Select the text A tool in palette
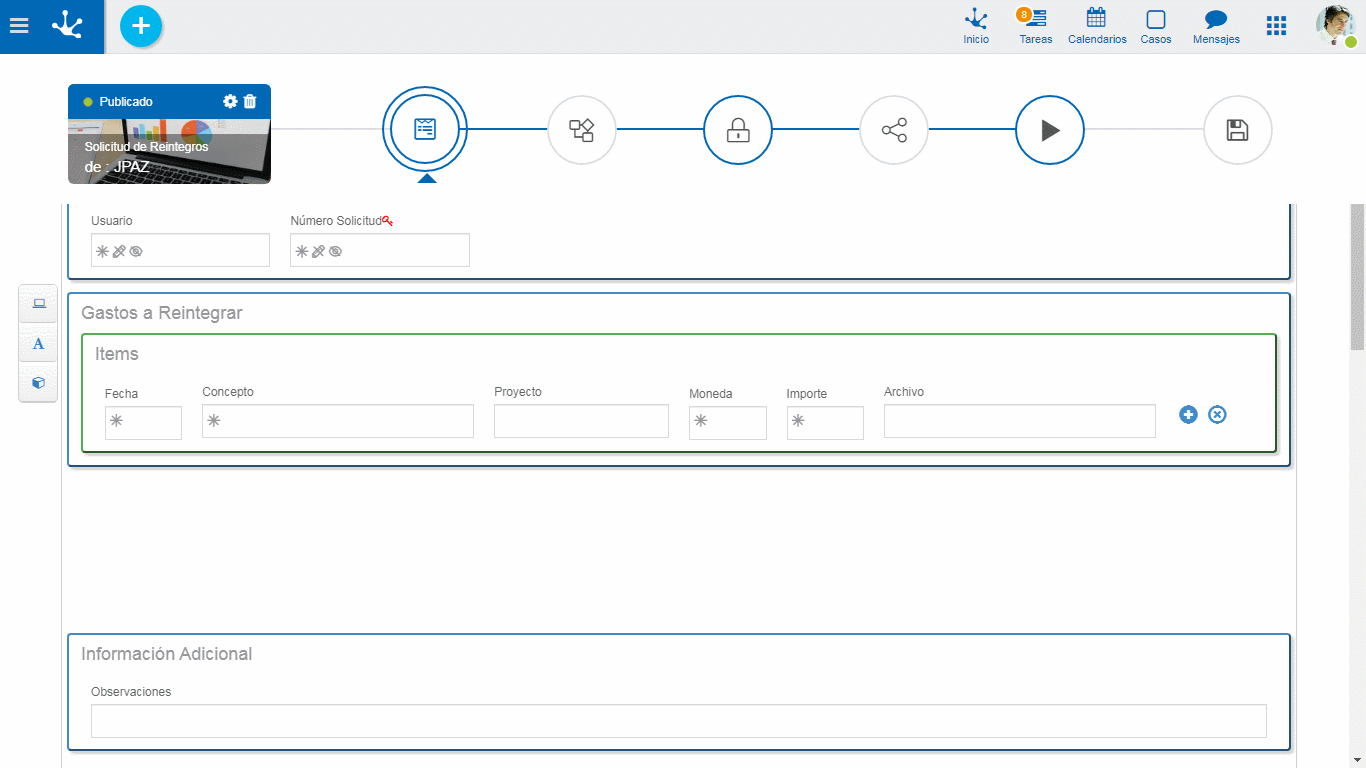The width and height of the screenshot is (1366, 768). point(39,343)
